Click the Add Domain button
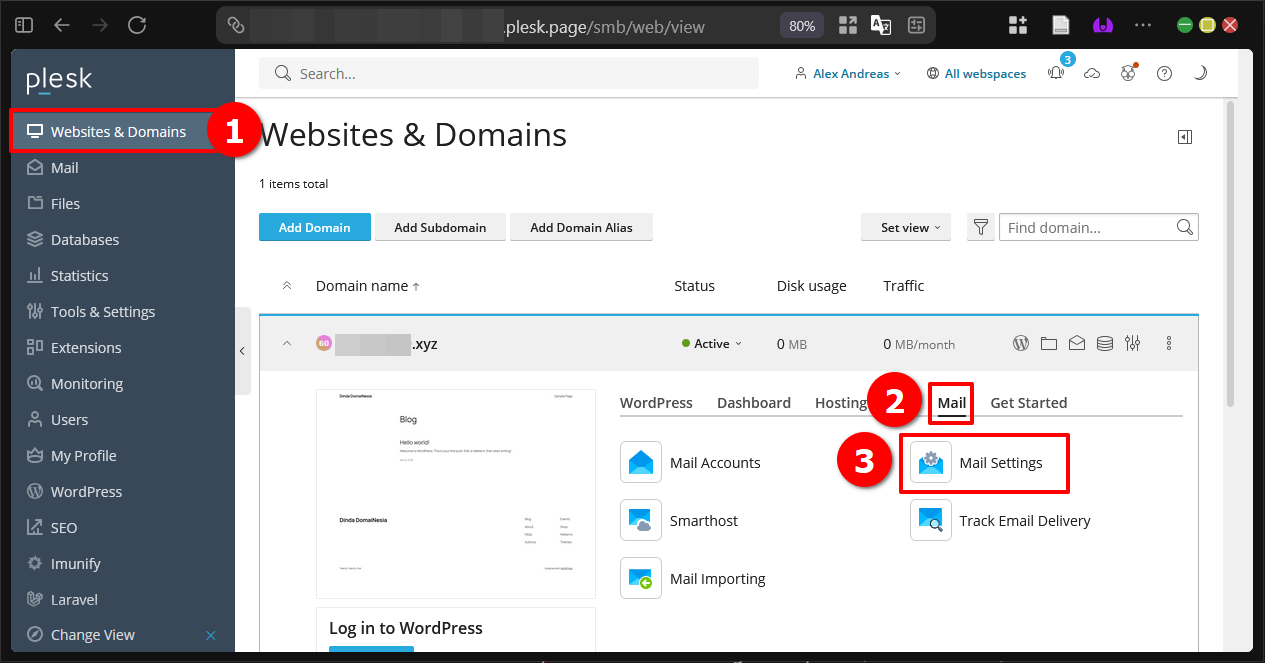Screen dimensions: 1265x663 pos(314,227)
